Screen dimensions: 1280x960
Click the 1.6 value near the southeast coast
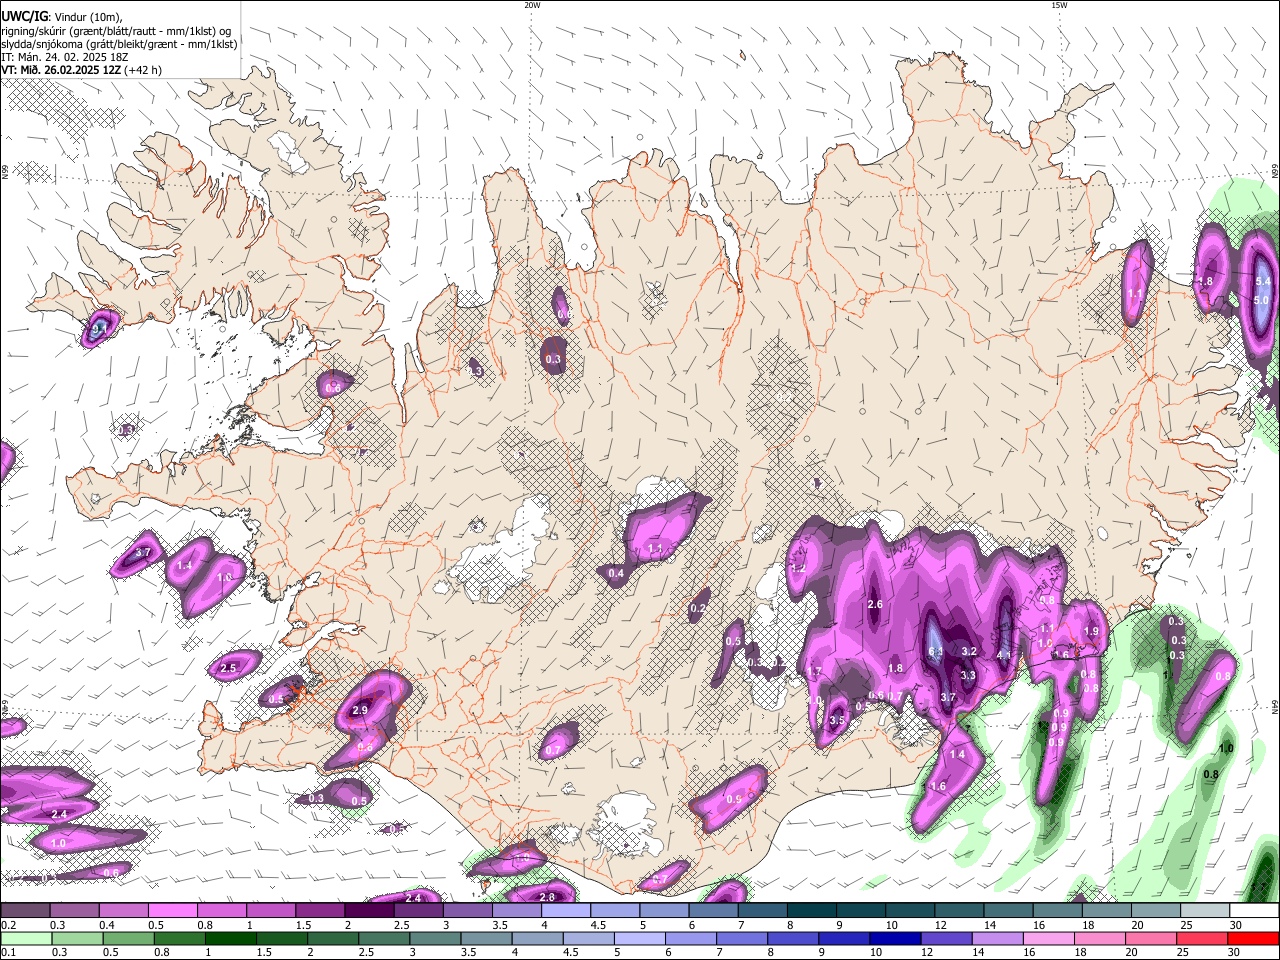938,787
